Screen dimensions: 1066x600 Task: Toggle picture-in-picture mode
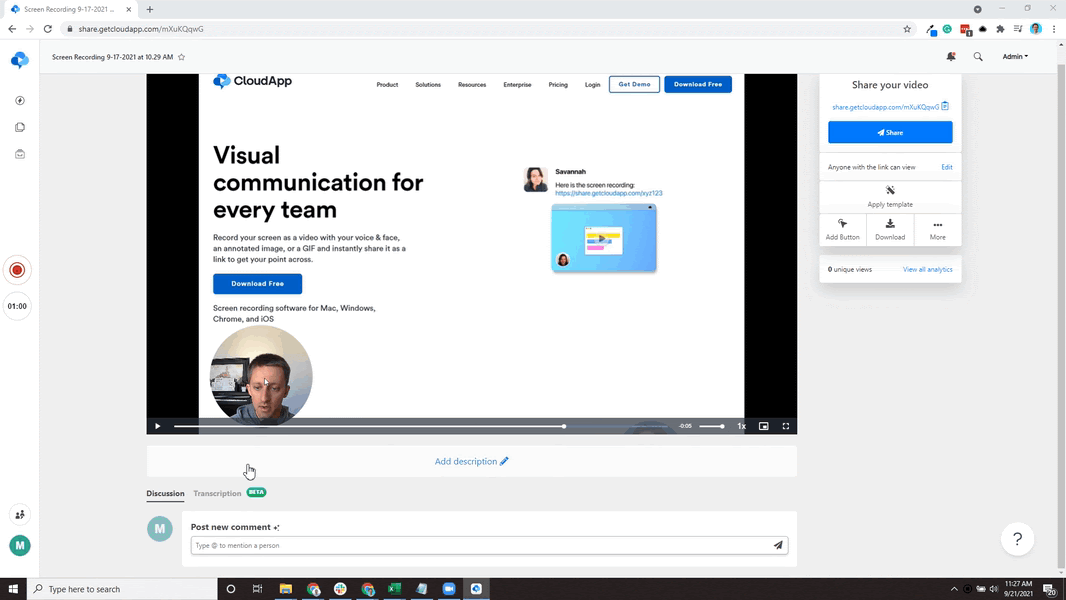[x=763, y=426]
